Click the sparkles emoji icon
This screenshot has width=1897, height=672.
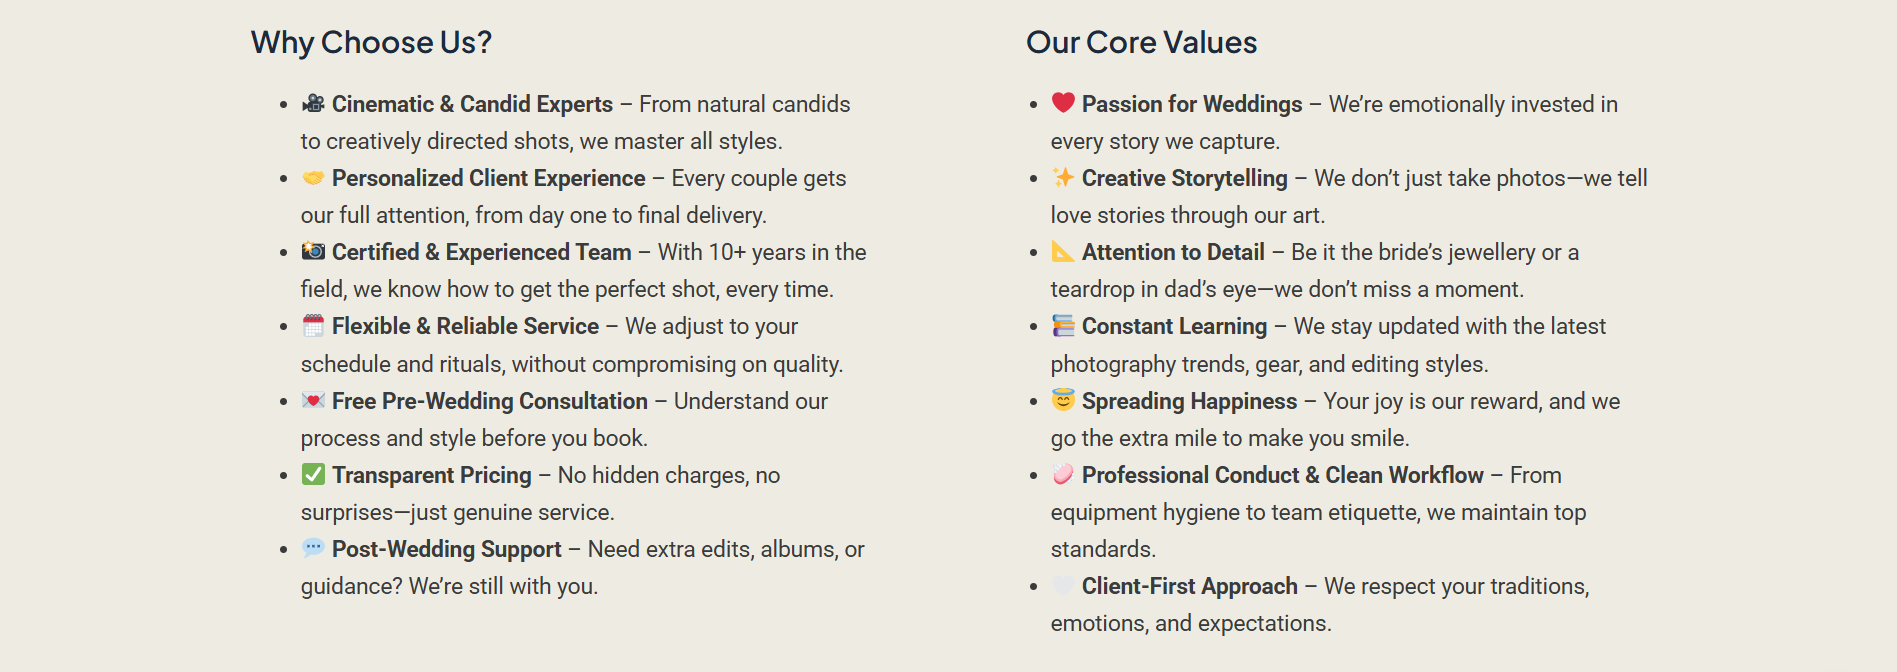(1063, 177)
